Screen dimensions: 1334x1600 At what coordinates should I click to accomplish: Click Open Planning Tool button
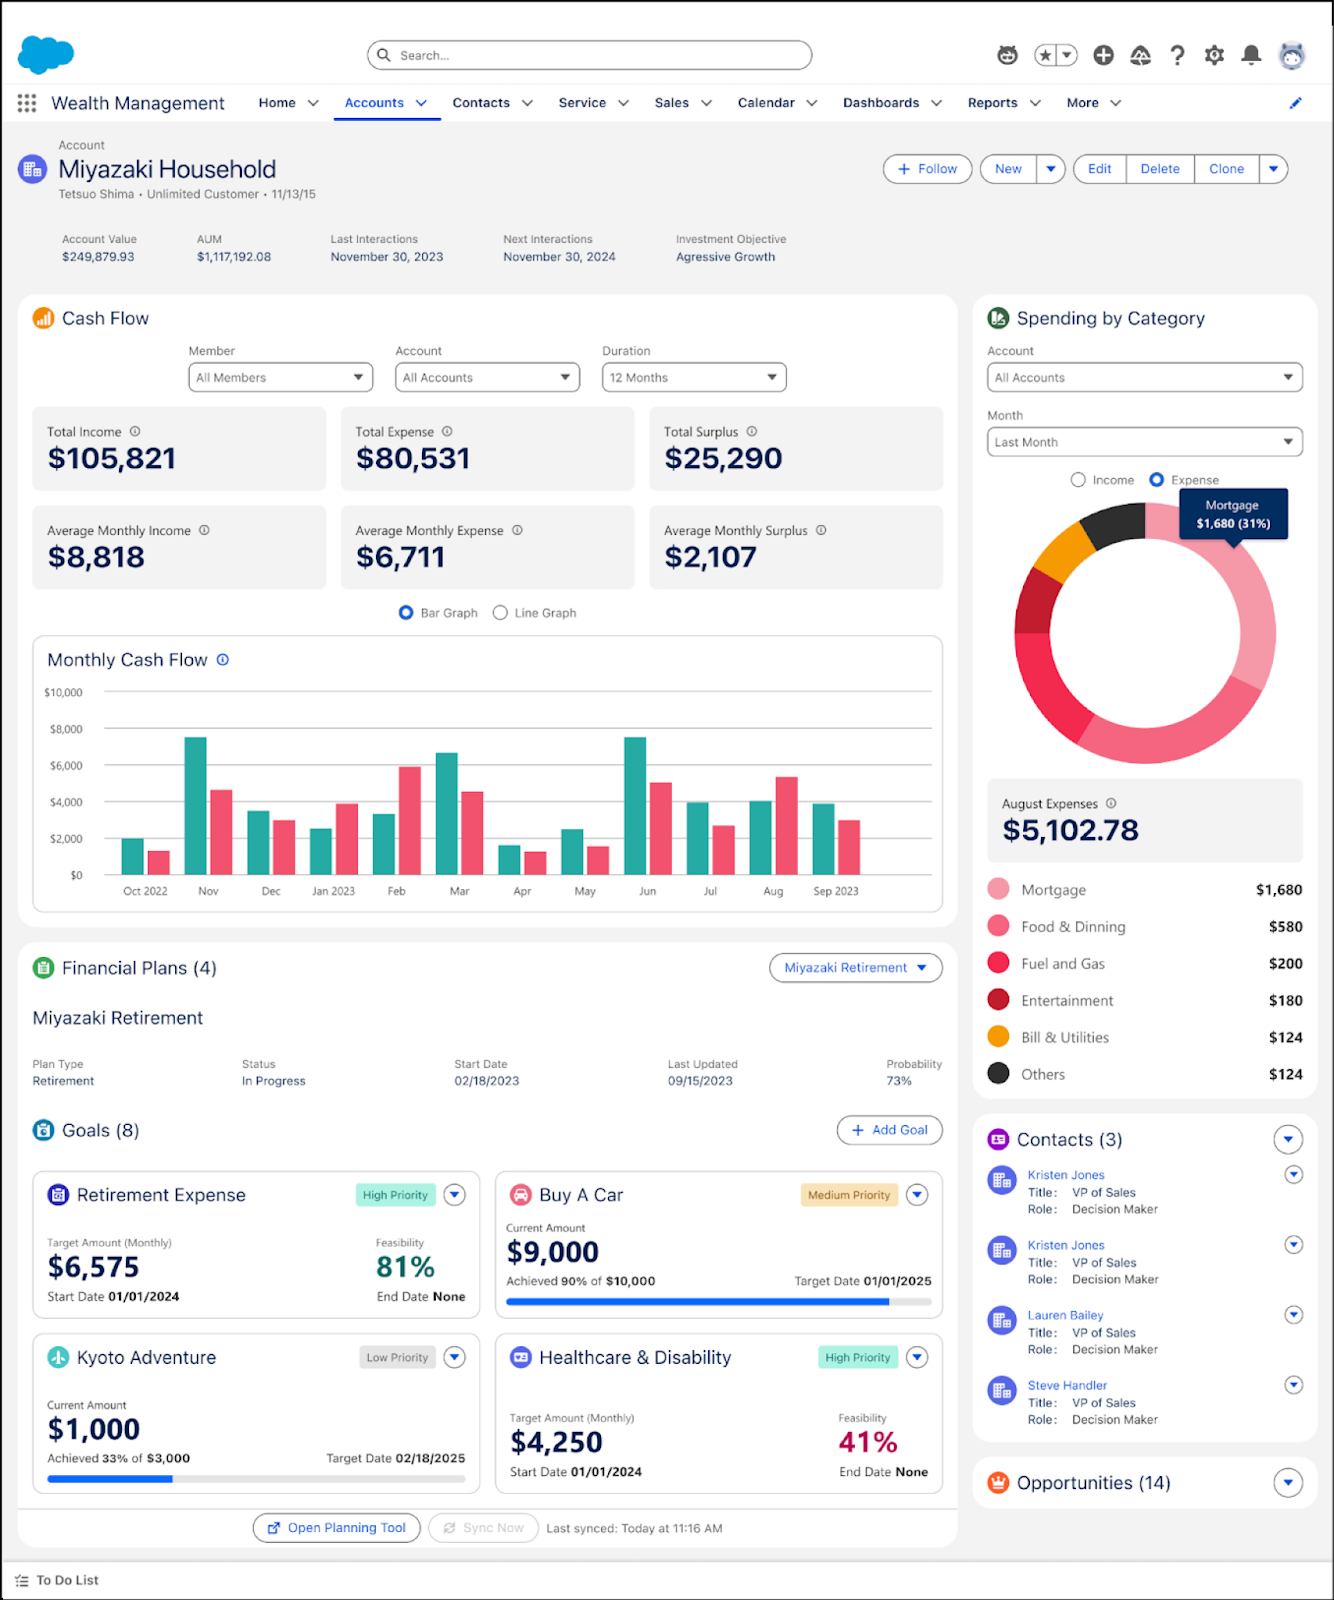337,1528
